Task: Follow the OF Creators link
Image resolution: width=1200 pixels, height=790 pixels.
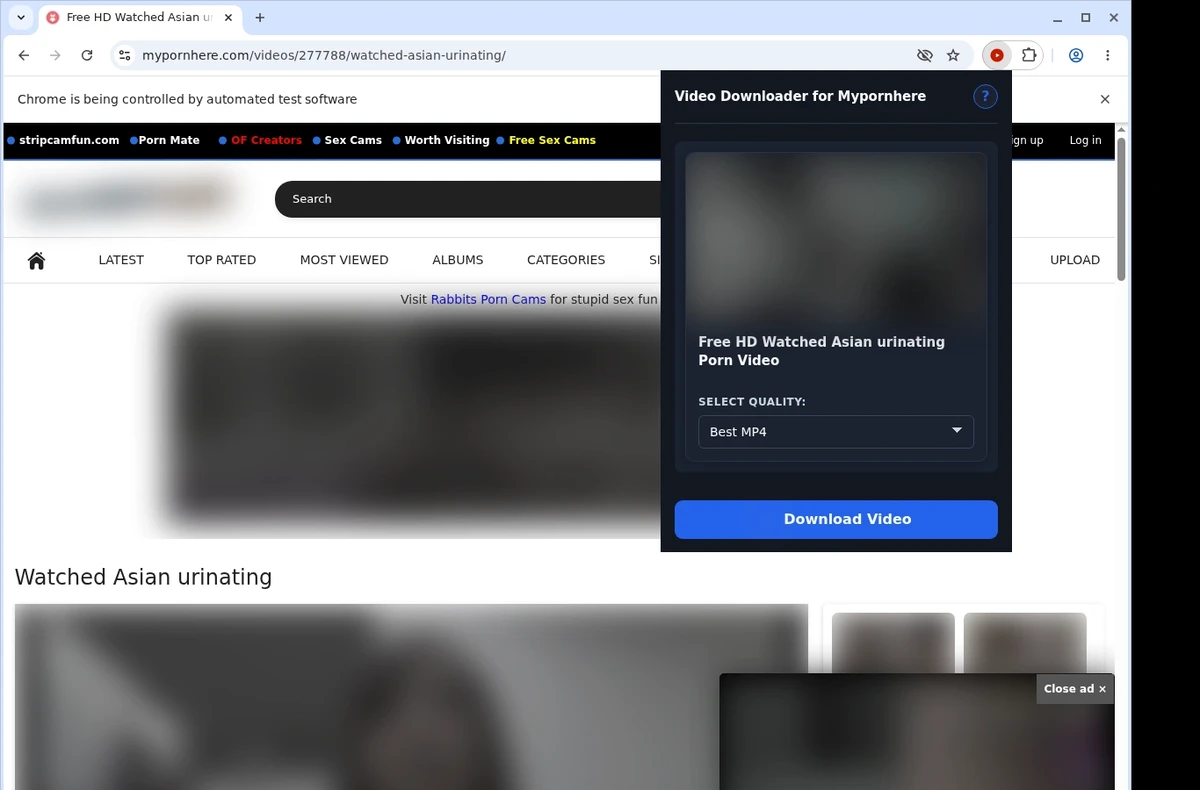Action: 266,140
